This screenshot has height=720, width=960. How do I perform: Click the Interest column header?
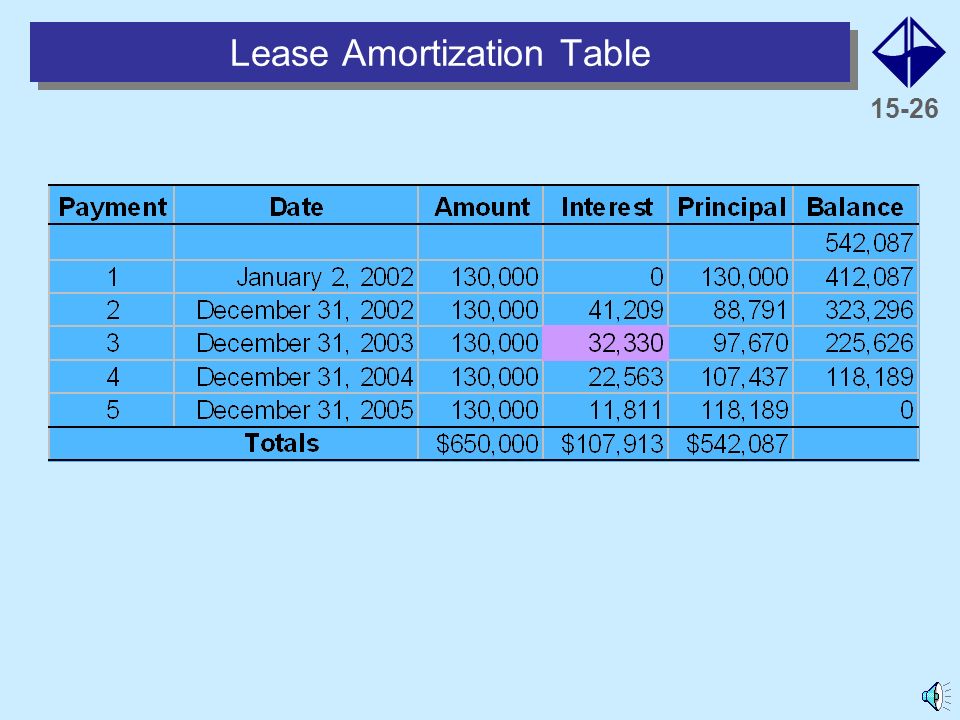606,206
